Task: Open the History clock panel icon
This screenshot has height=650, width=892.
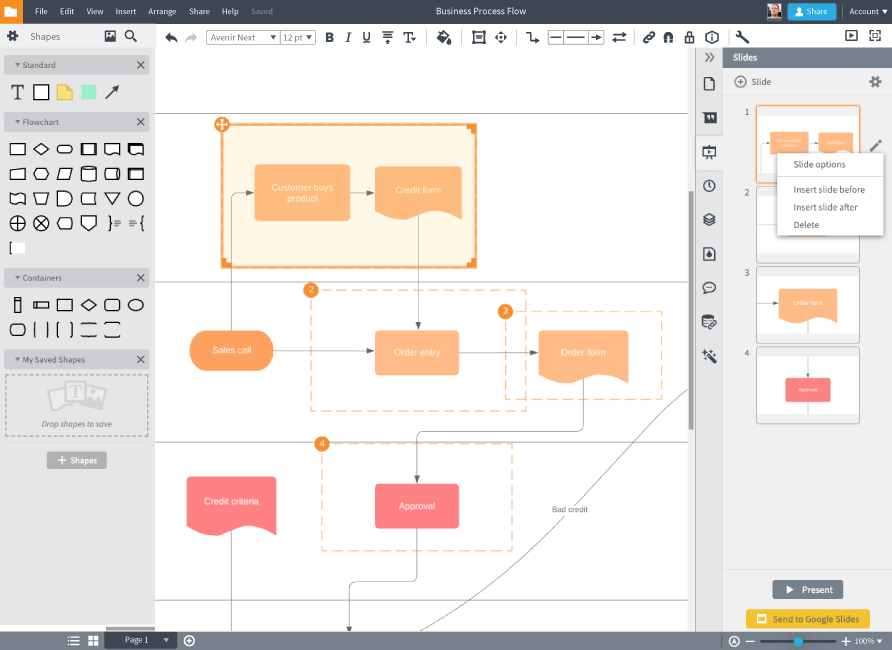Action: [x=709, y=186]
